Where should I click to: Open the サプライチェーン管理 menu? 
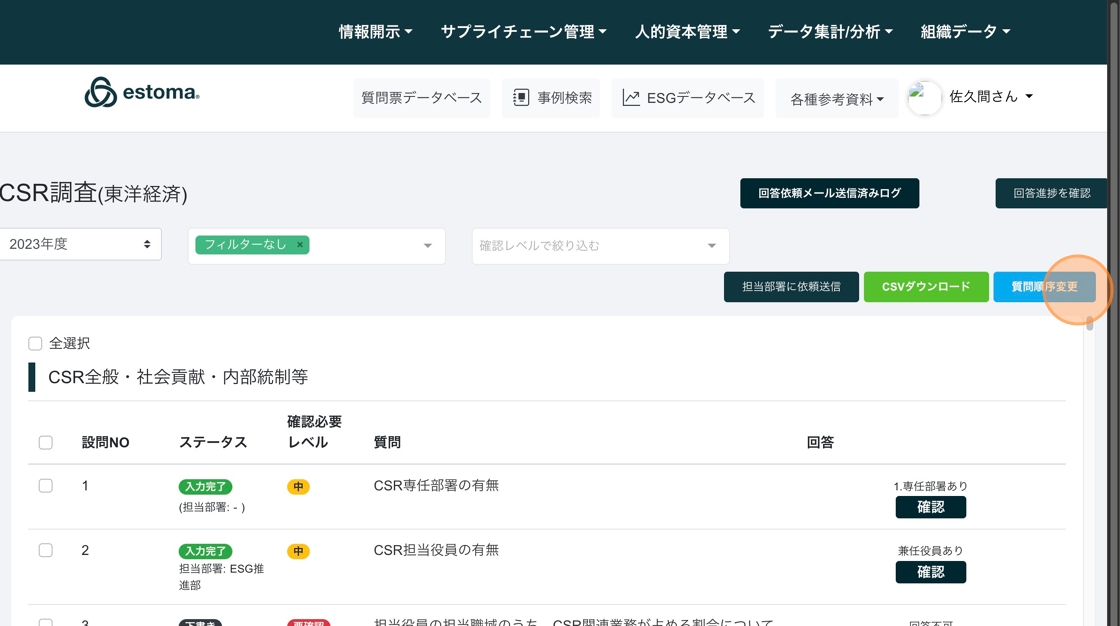pyautogui.click(x=523, y=32)
